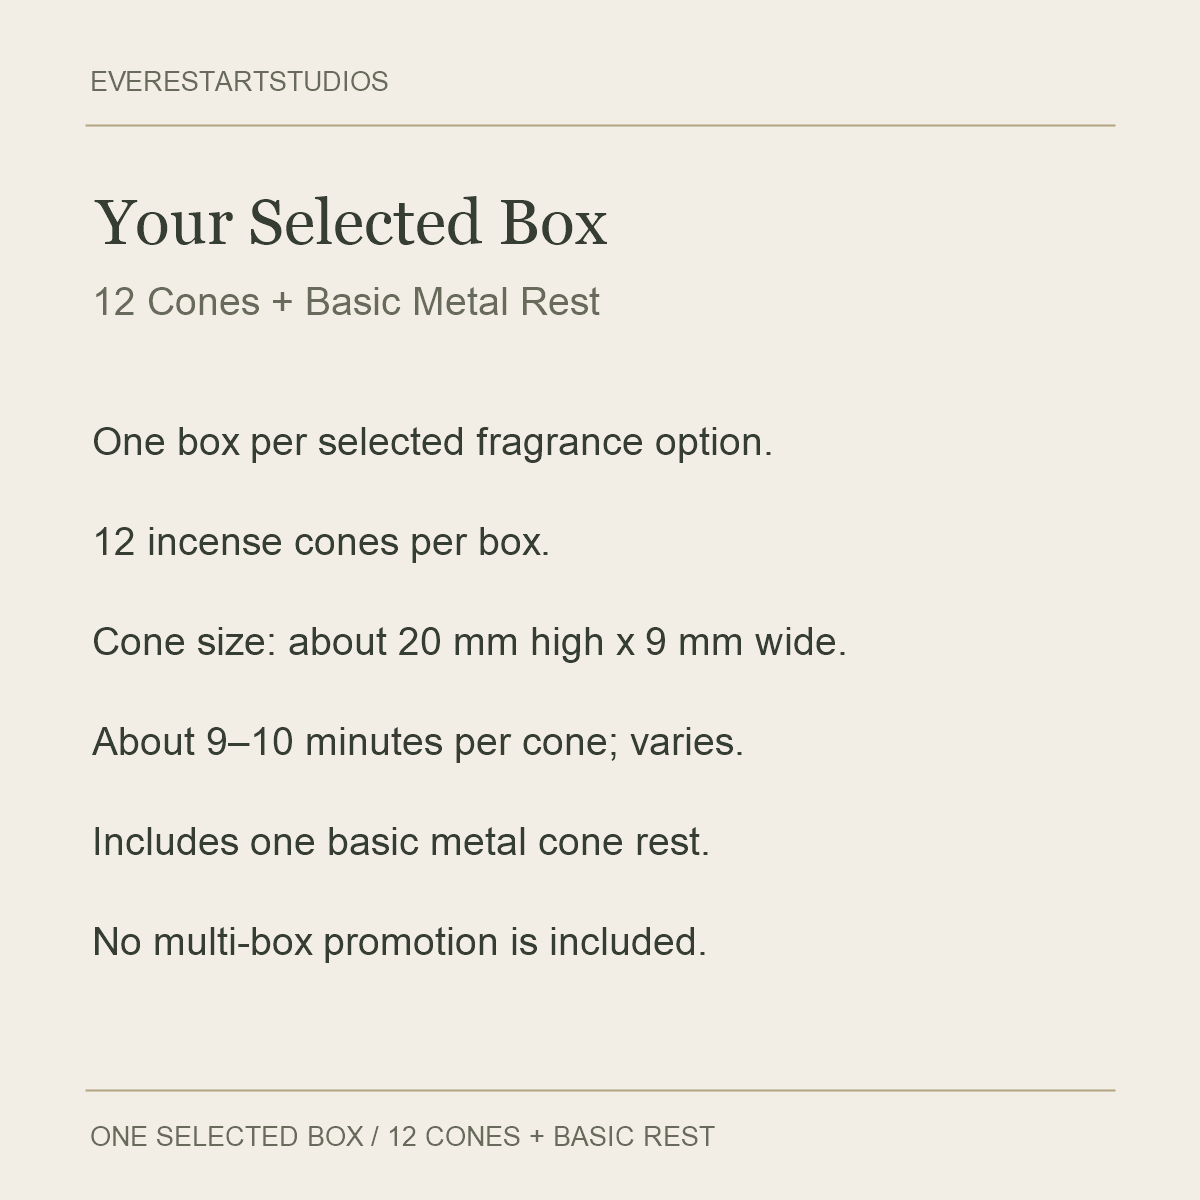
Task: Click 'Includes one basic metal cone rest' text
Action: [401, 842]
